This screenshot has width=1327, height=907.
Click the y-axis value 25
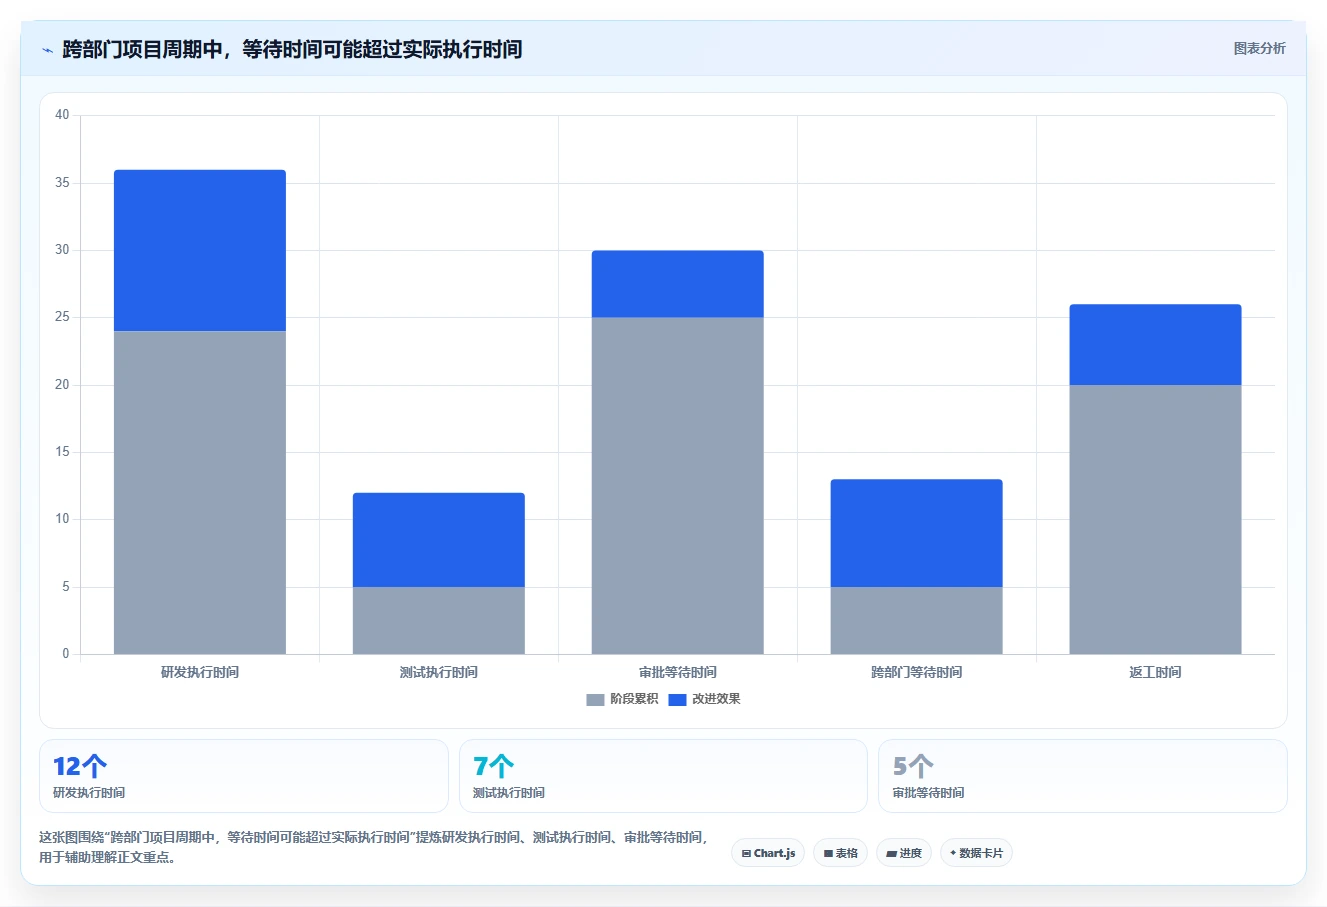click(x=62, y=317)
